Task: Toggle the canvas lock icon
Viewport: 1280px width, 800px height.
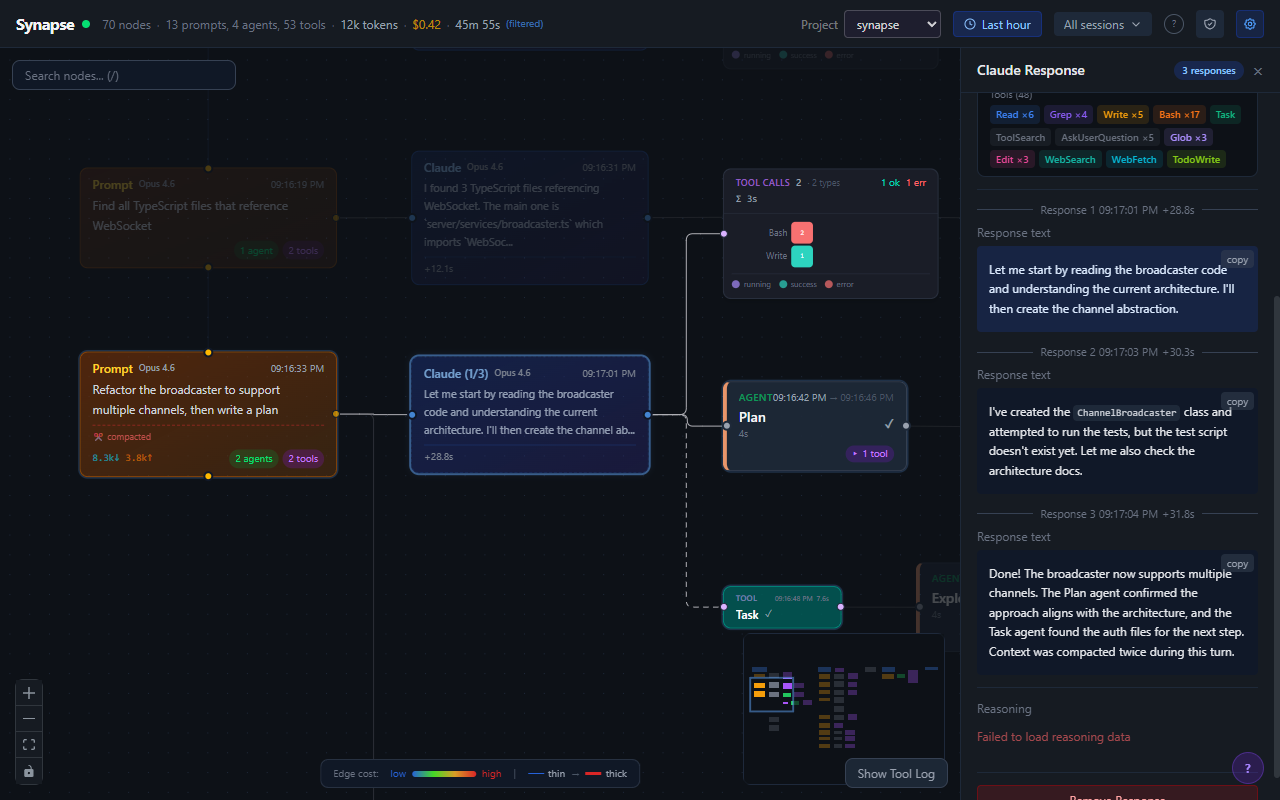Action: (x=28, y=770)
